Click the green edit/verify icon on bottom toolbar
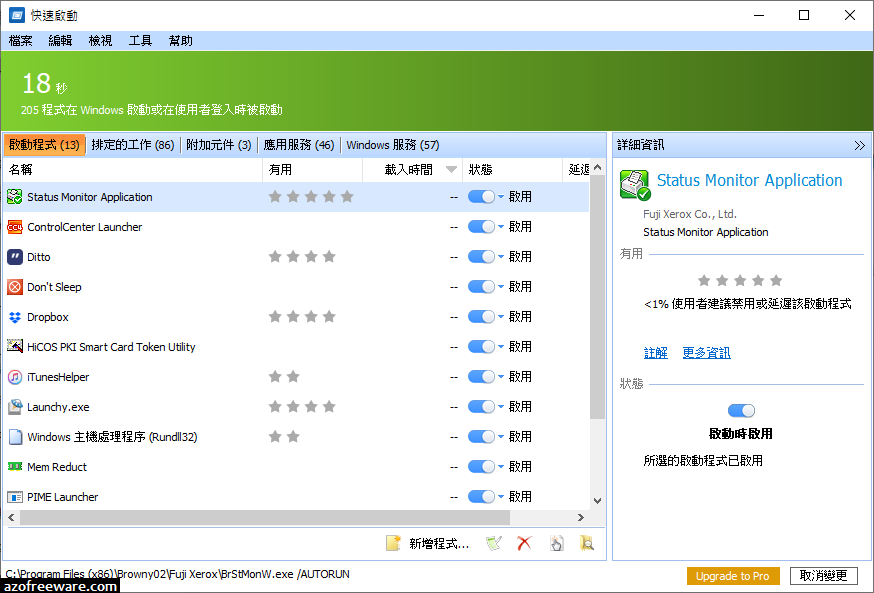The height and width of the screenshot is (593, 874). [493, 543]
